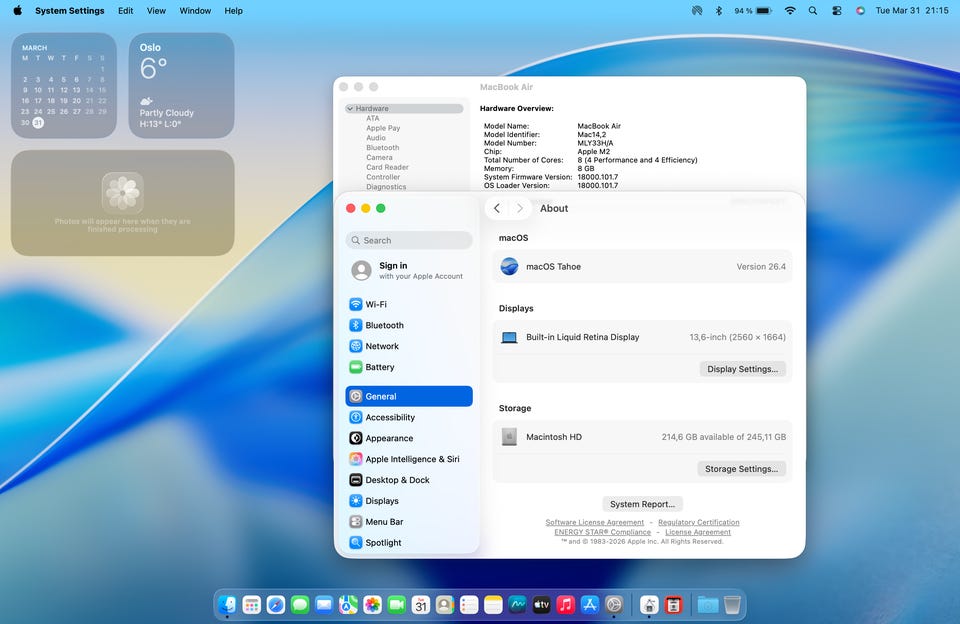Viewport: 960px width, 624px height.
Task: Open the Battery settings pane
Action: coord(379,367)
